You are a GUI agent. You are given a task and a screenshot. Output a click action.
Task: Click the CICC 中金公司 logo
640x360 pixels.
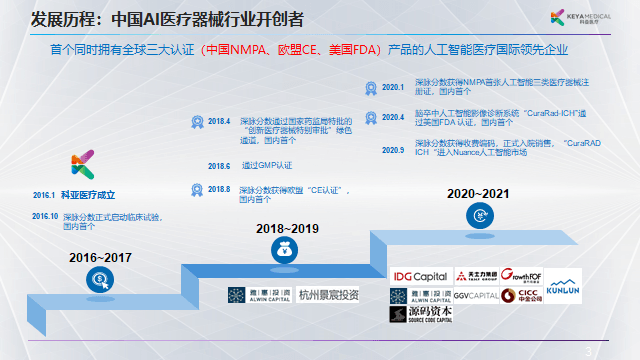pos(521,296)
